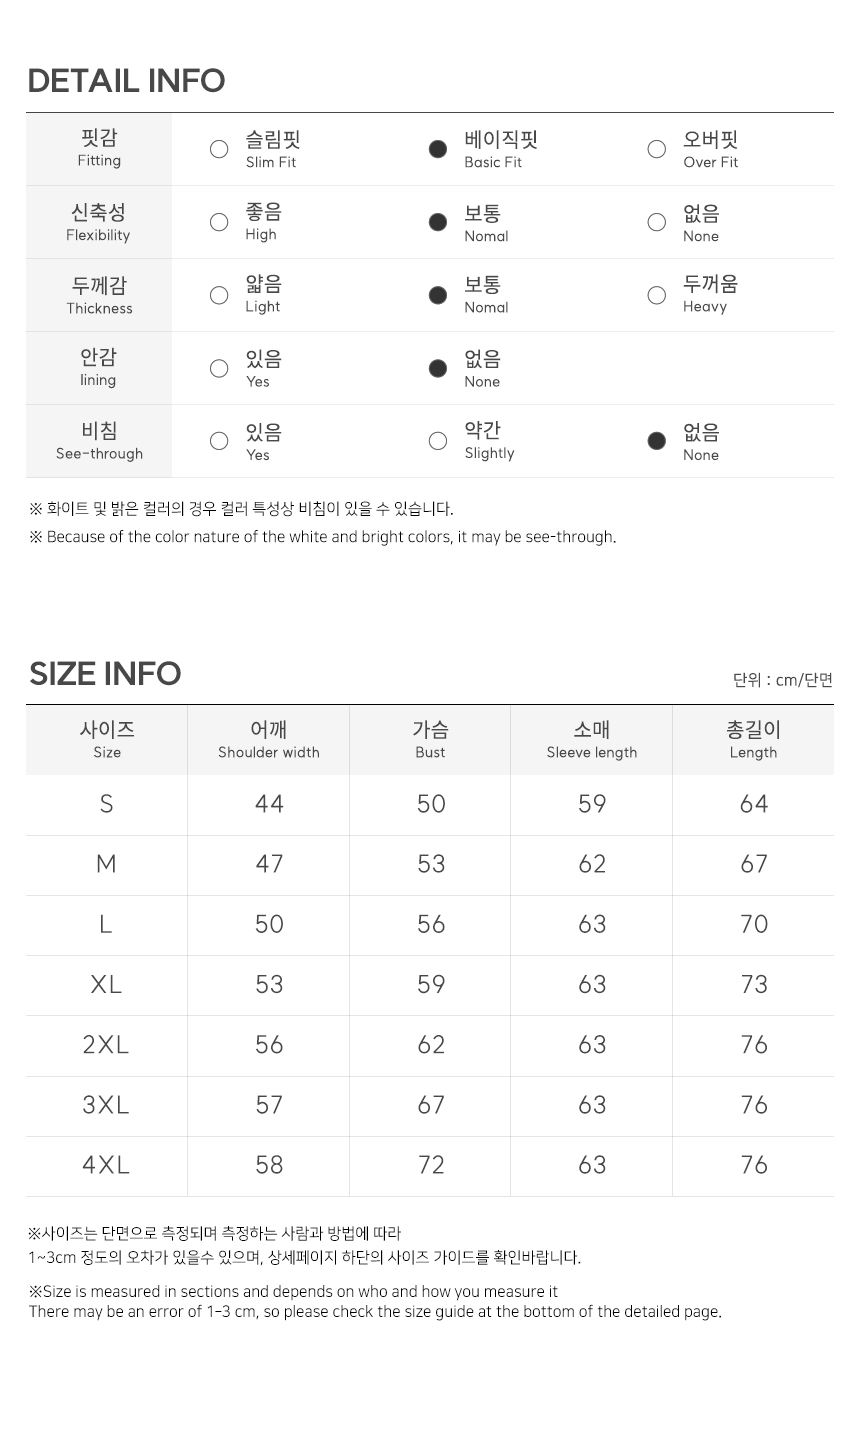The width and height of the screenshot is (860, 1433).
Task: Select None for see-through
Action: click(657, 441)
